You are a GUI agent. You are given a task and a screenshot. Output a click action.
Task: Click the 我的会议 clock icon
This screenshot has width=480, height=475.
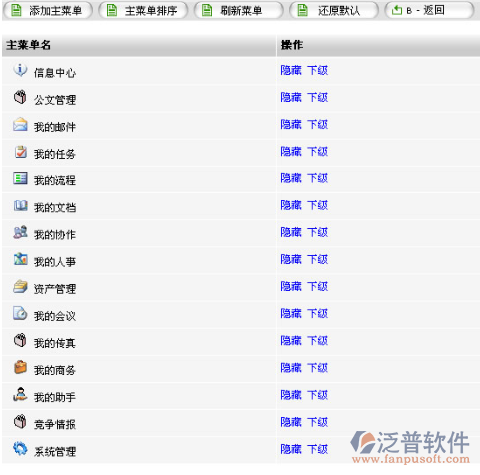click(20, 313)
